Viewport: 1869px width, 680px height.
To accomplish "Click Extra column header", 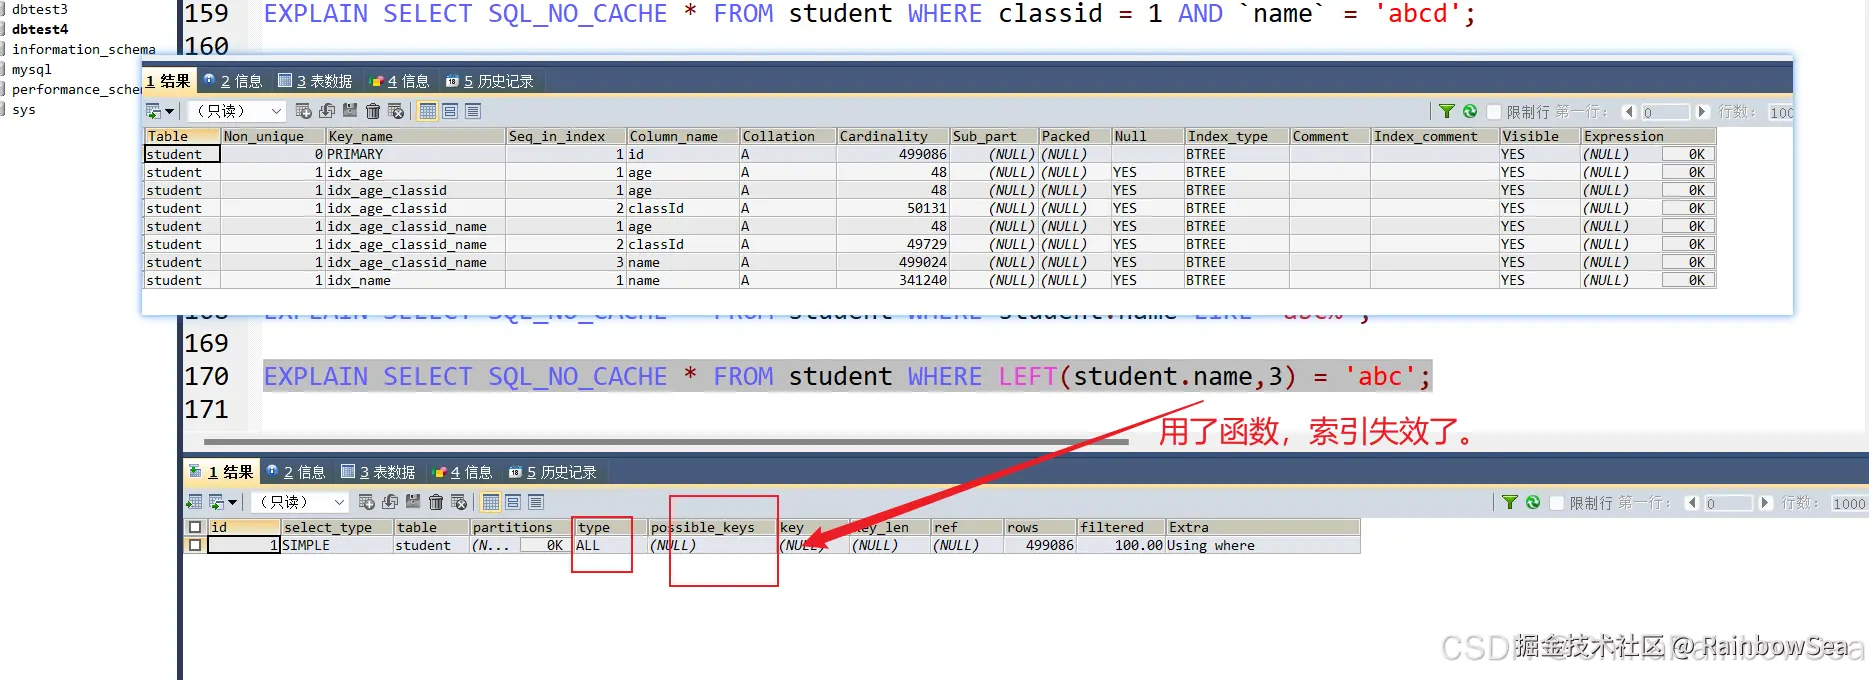I will [x=1262, y=527].
